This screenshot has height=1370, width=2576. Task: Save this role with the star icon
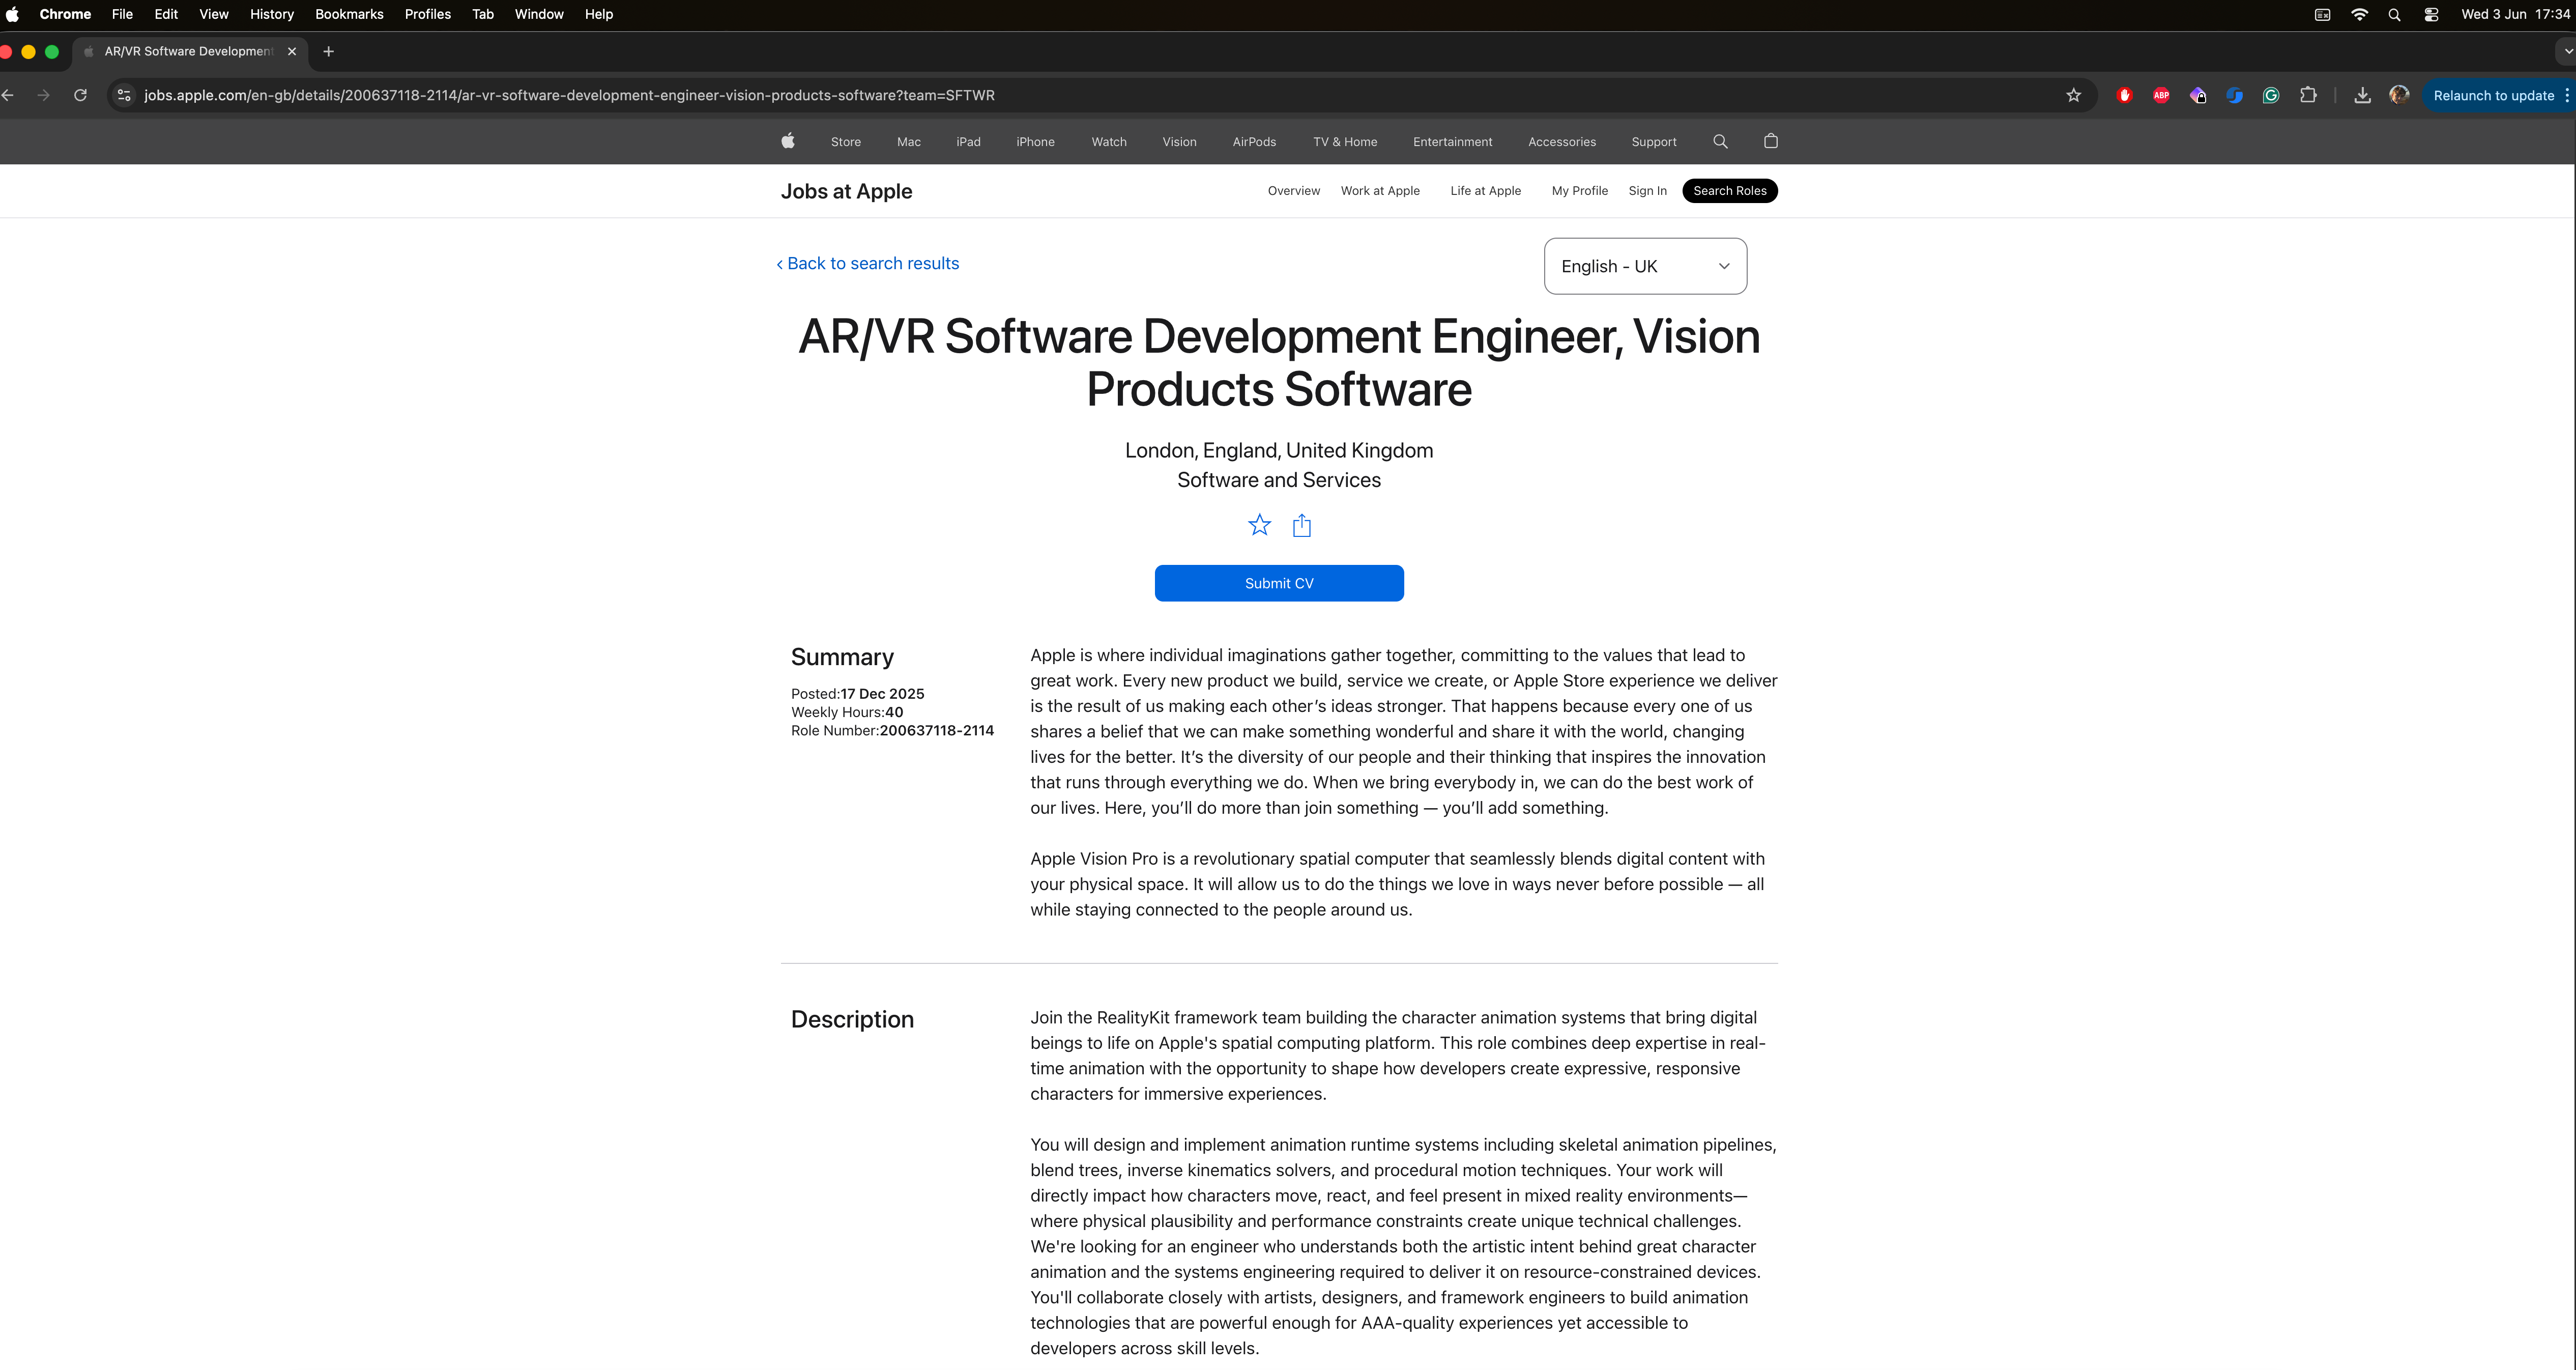tap(1259, 525)
